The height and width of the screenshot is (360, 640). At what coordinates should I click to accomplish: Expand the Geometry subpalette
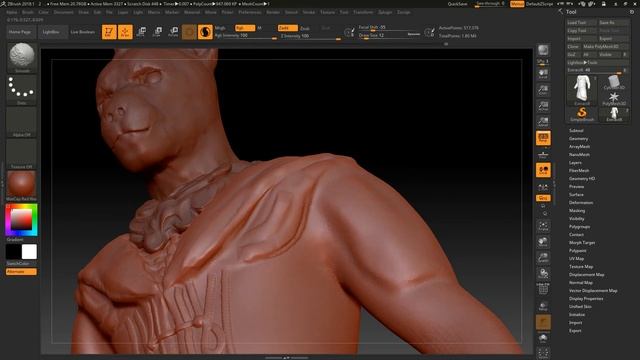tap(578, 139)
